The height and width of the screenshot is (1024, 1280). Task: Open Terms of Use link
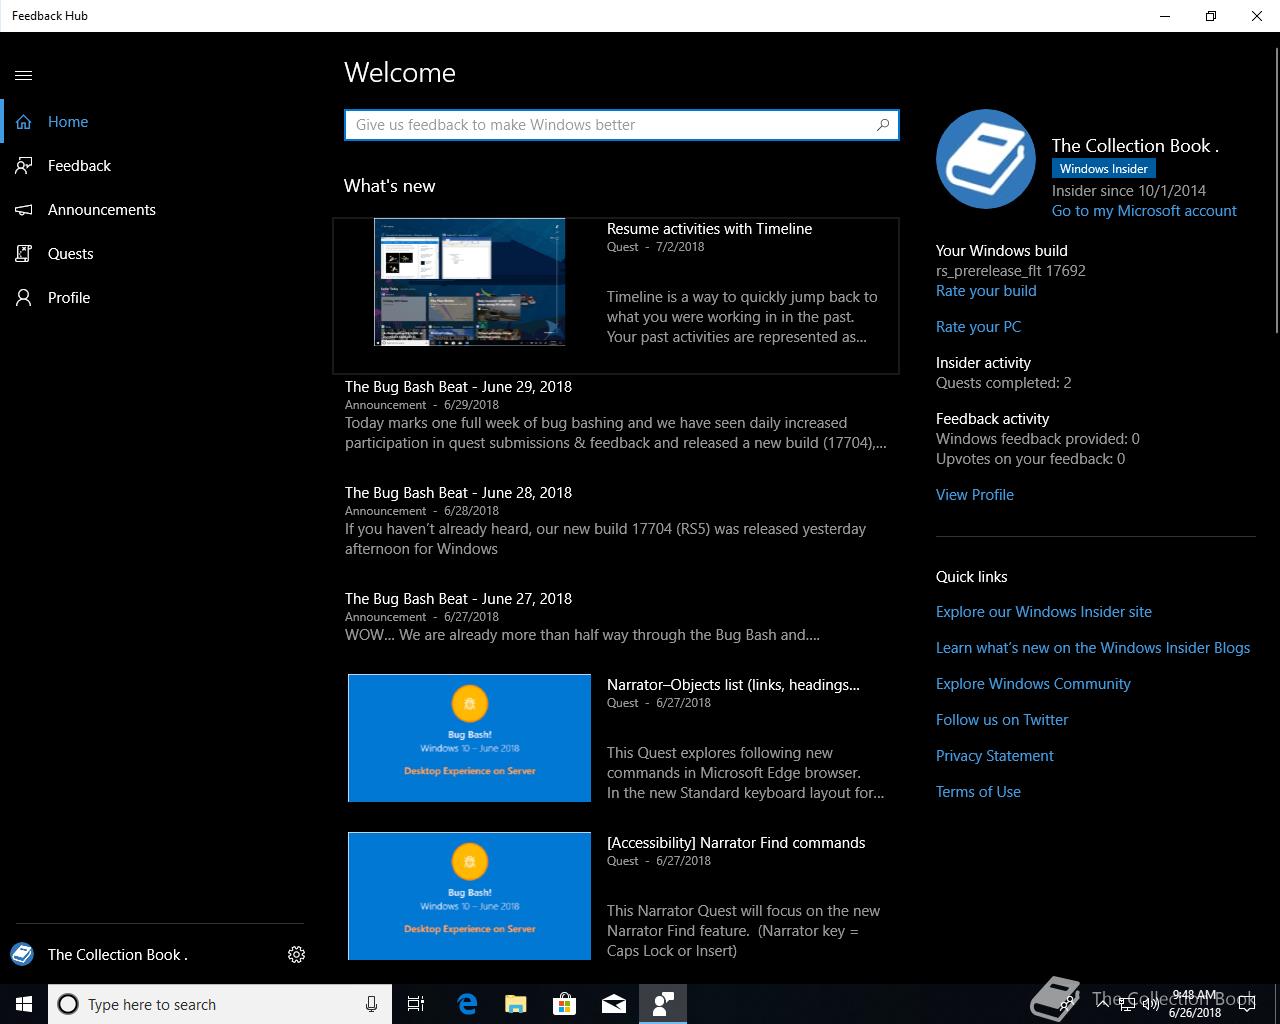978,792
